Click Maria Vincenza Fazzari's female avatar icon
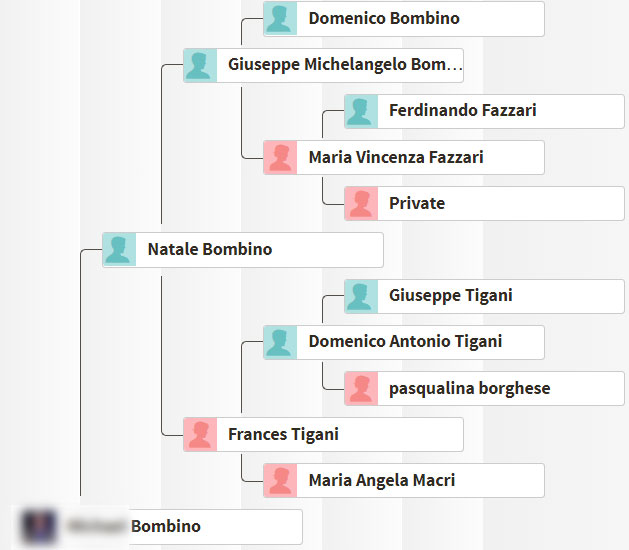Viewport: 629px width, 550px height. click(x=280, y=158)
